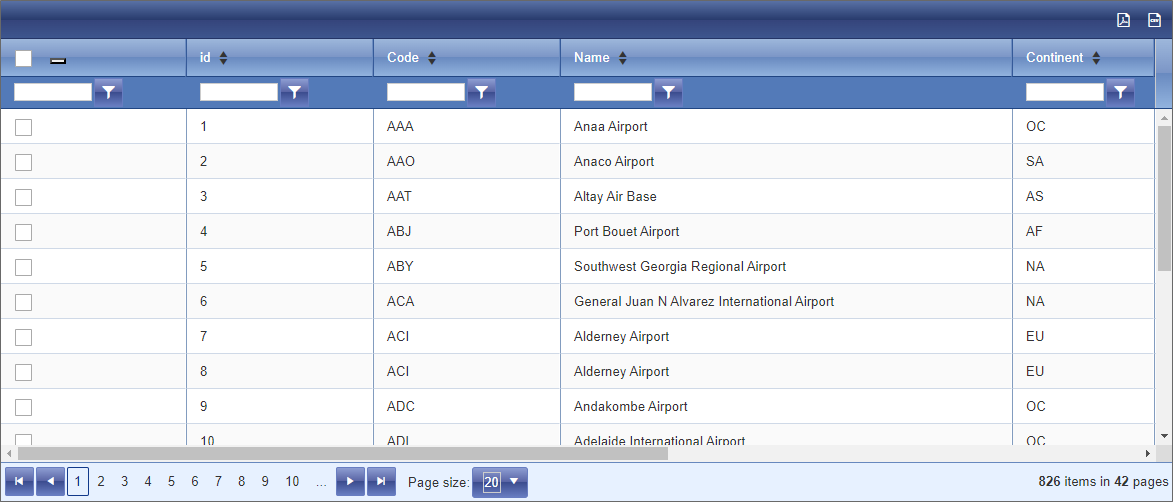Select the Port Bouet Airport row checkbox

pos(23,232)
